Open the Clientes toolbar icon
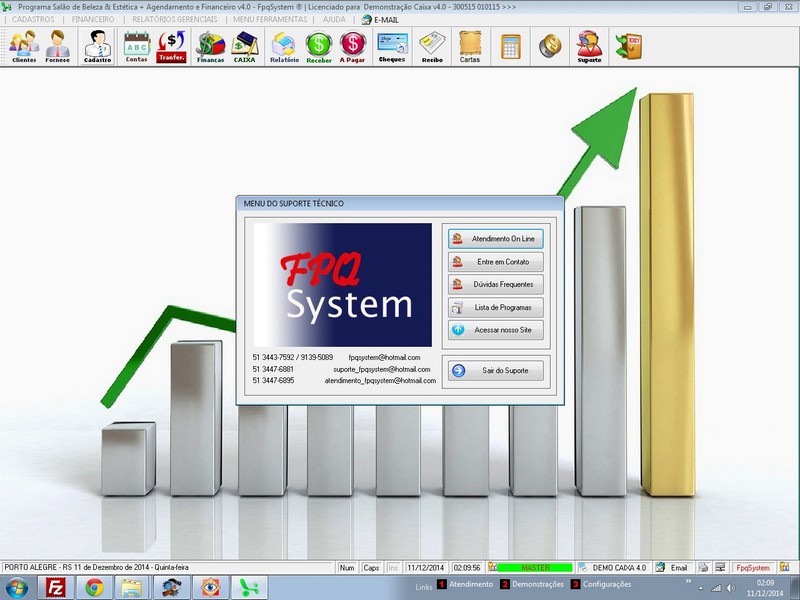Viewport: 800px width, 600px height. [x=24, y=46]
